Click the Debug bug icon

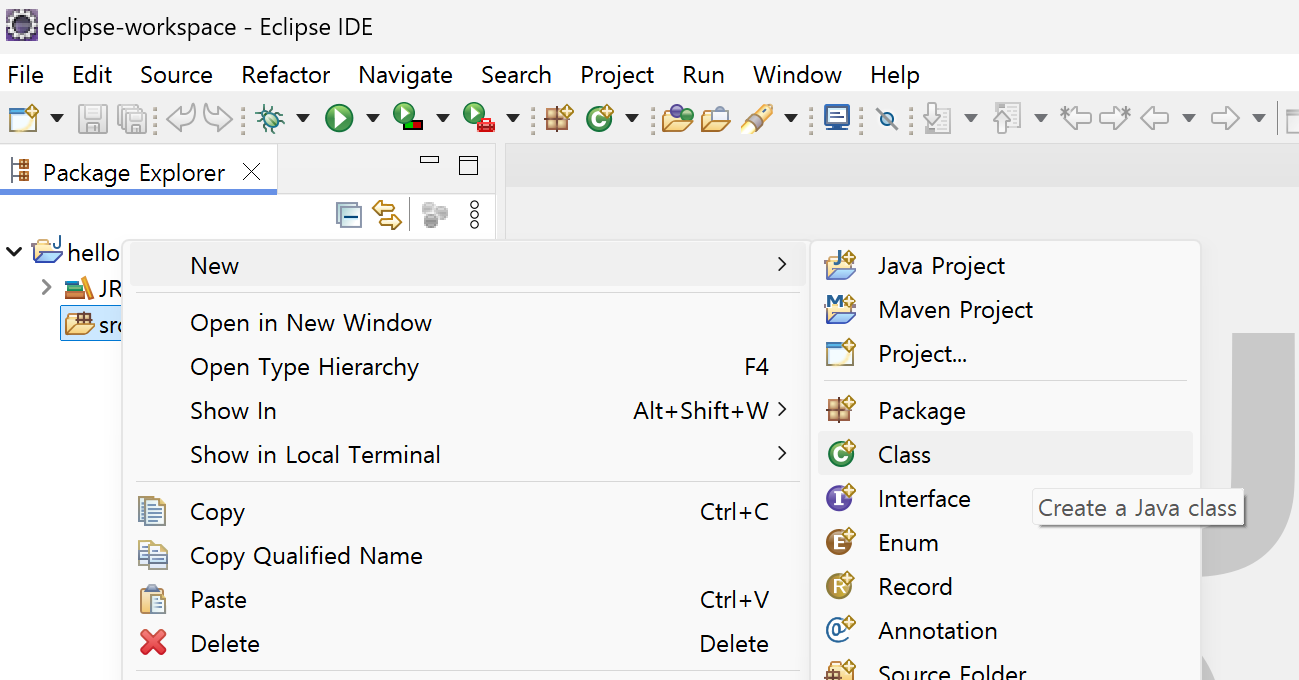(x=270, y=119)
